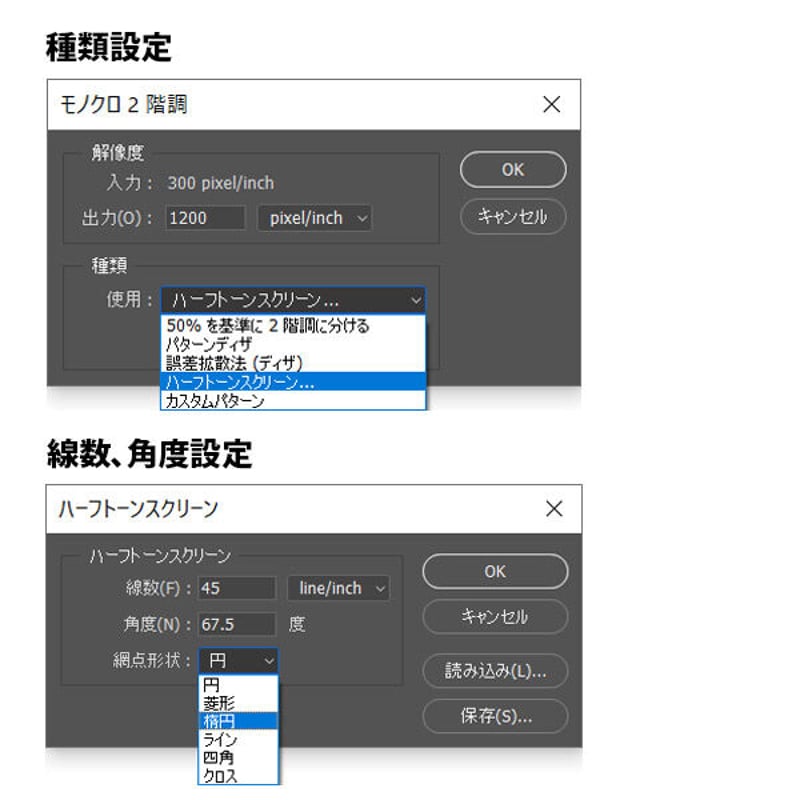Click OK in the モノクロ 2 階調 dialog
The image size is (800, 800).
point(513,169)
